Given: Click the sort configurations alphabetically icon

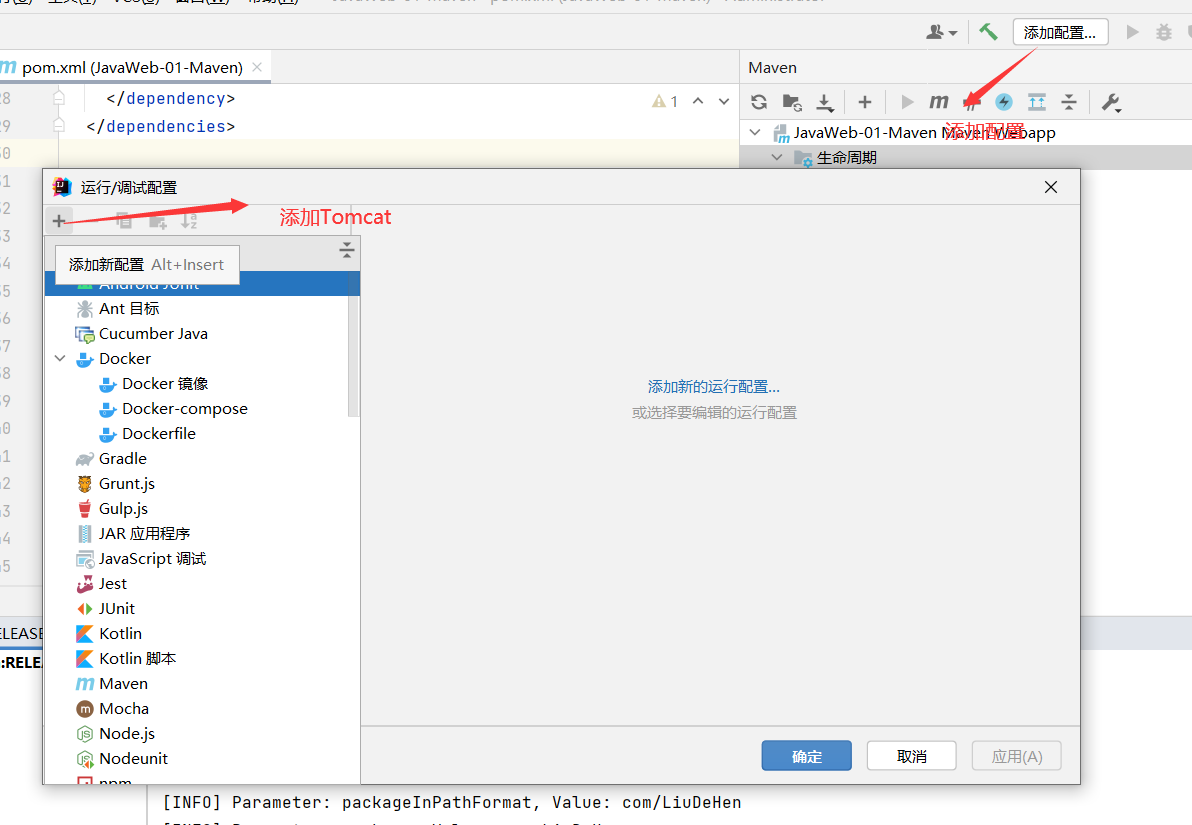Looking at the screenshot, I should (189, 221).
